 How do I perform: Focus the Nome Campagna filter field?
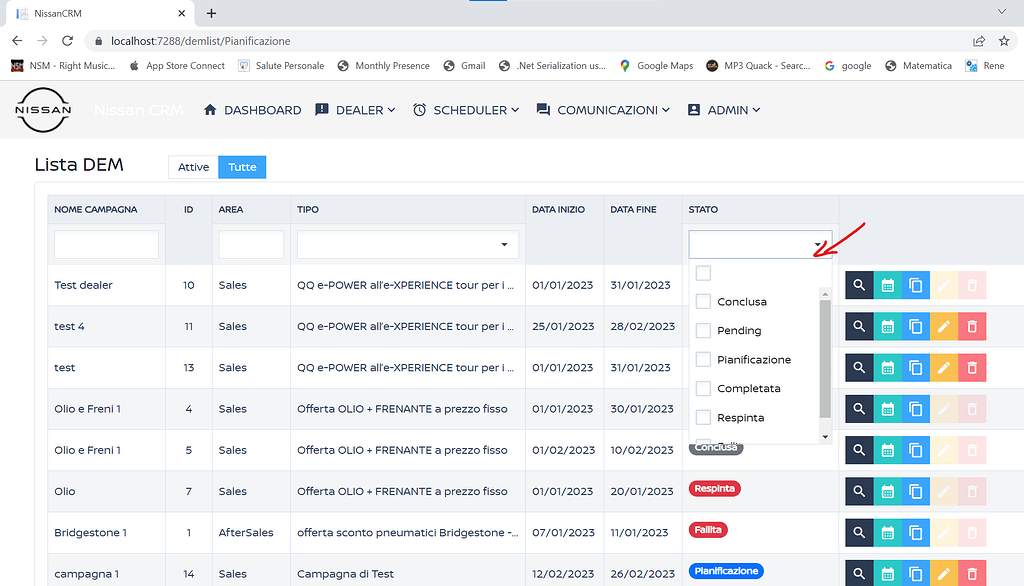(106, 244)
